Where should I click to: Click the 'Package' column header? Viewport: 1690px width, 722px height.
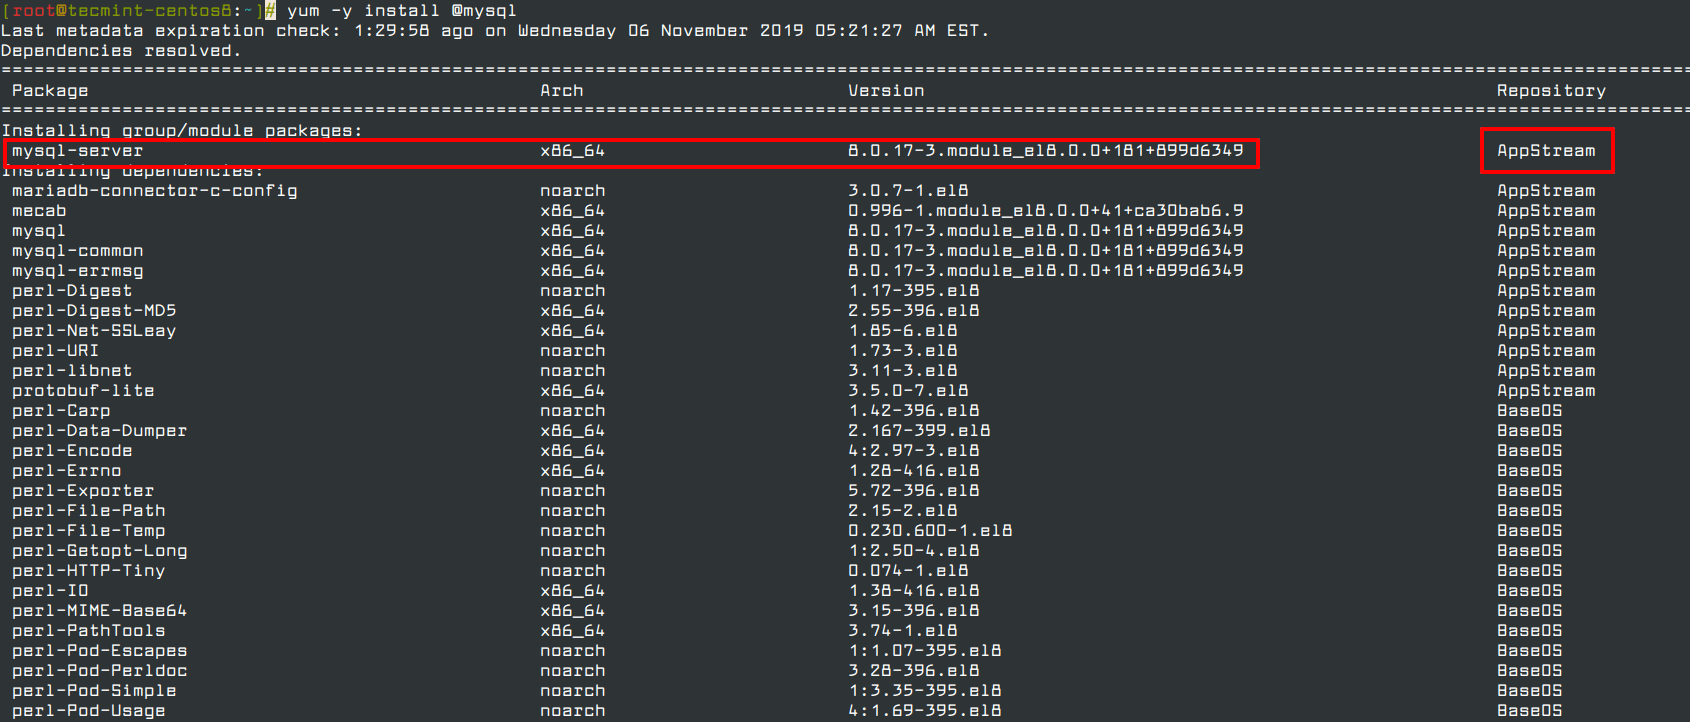pos(50,91)
